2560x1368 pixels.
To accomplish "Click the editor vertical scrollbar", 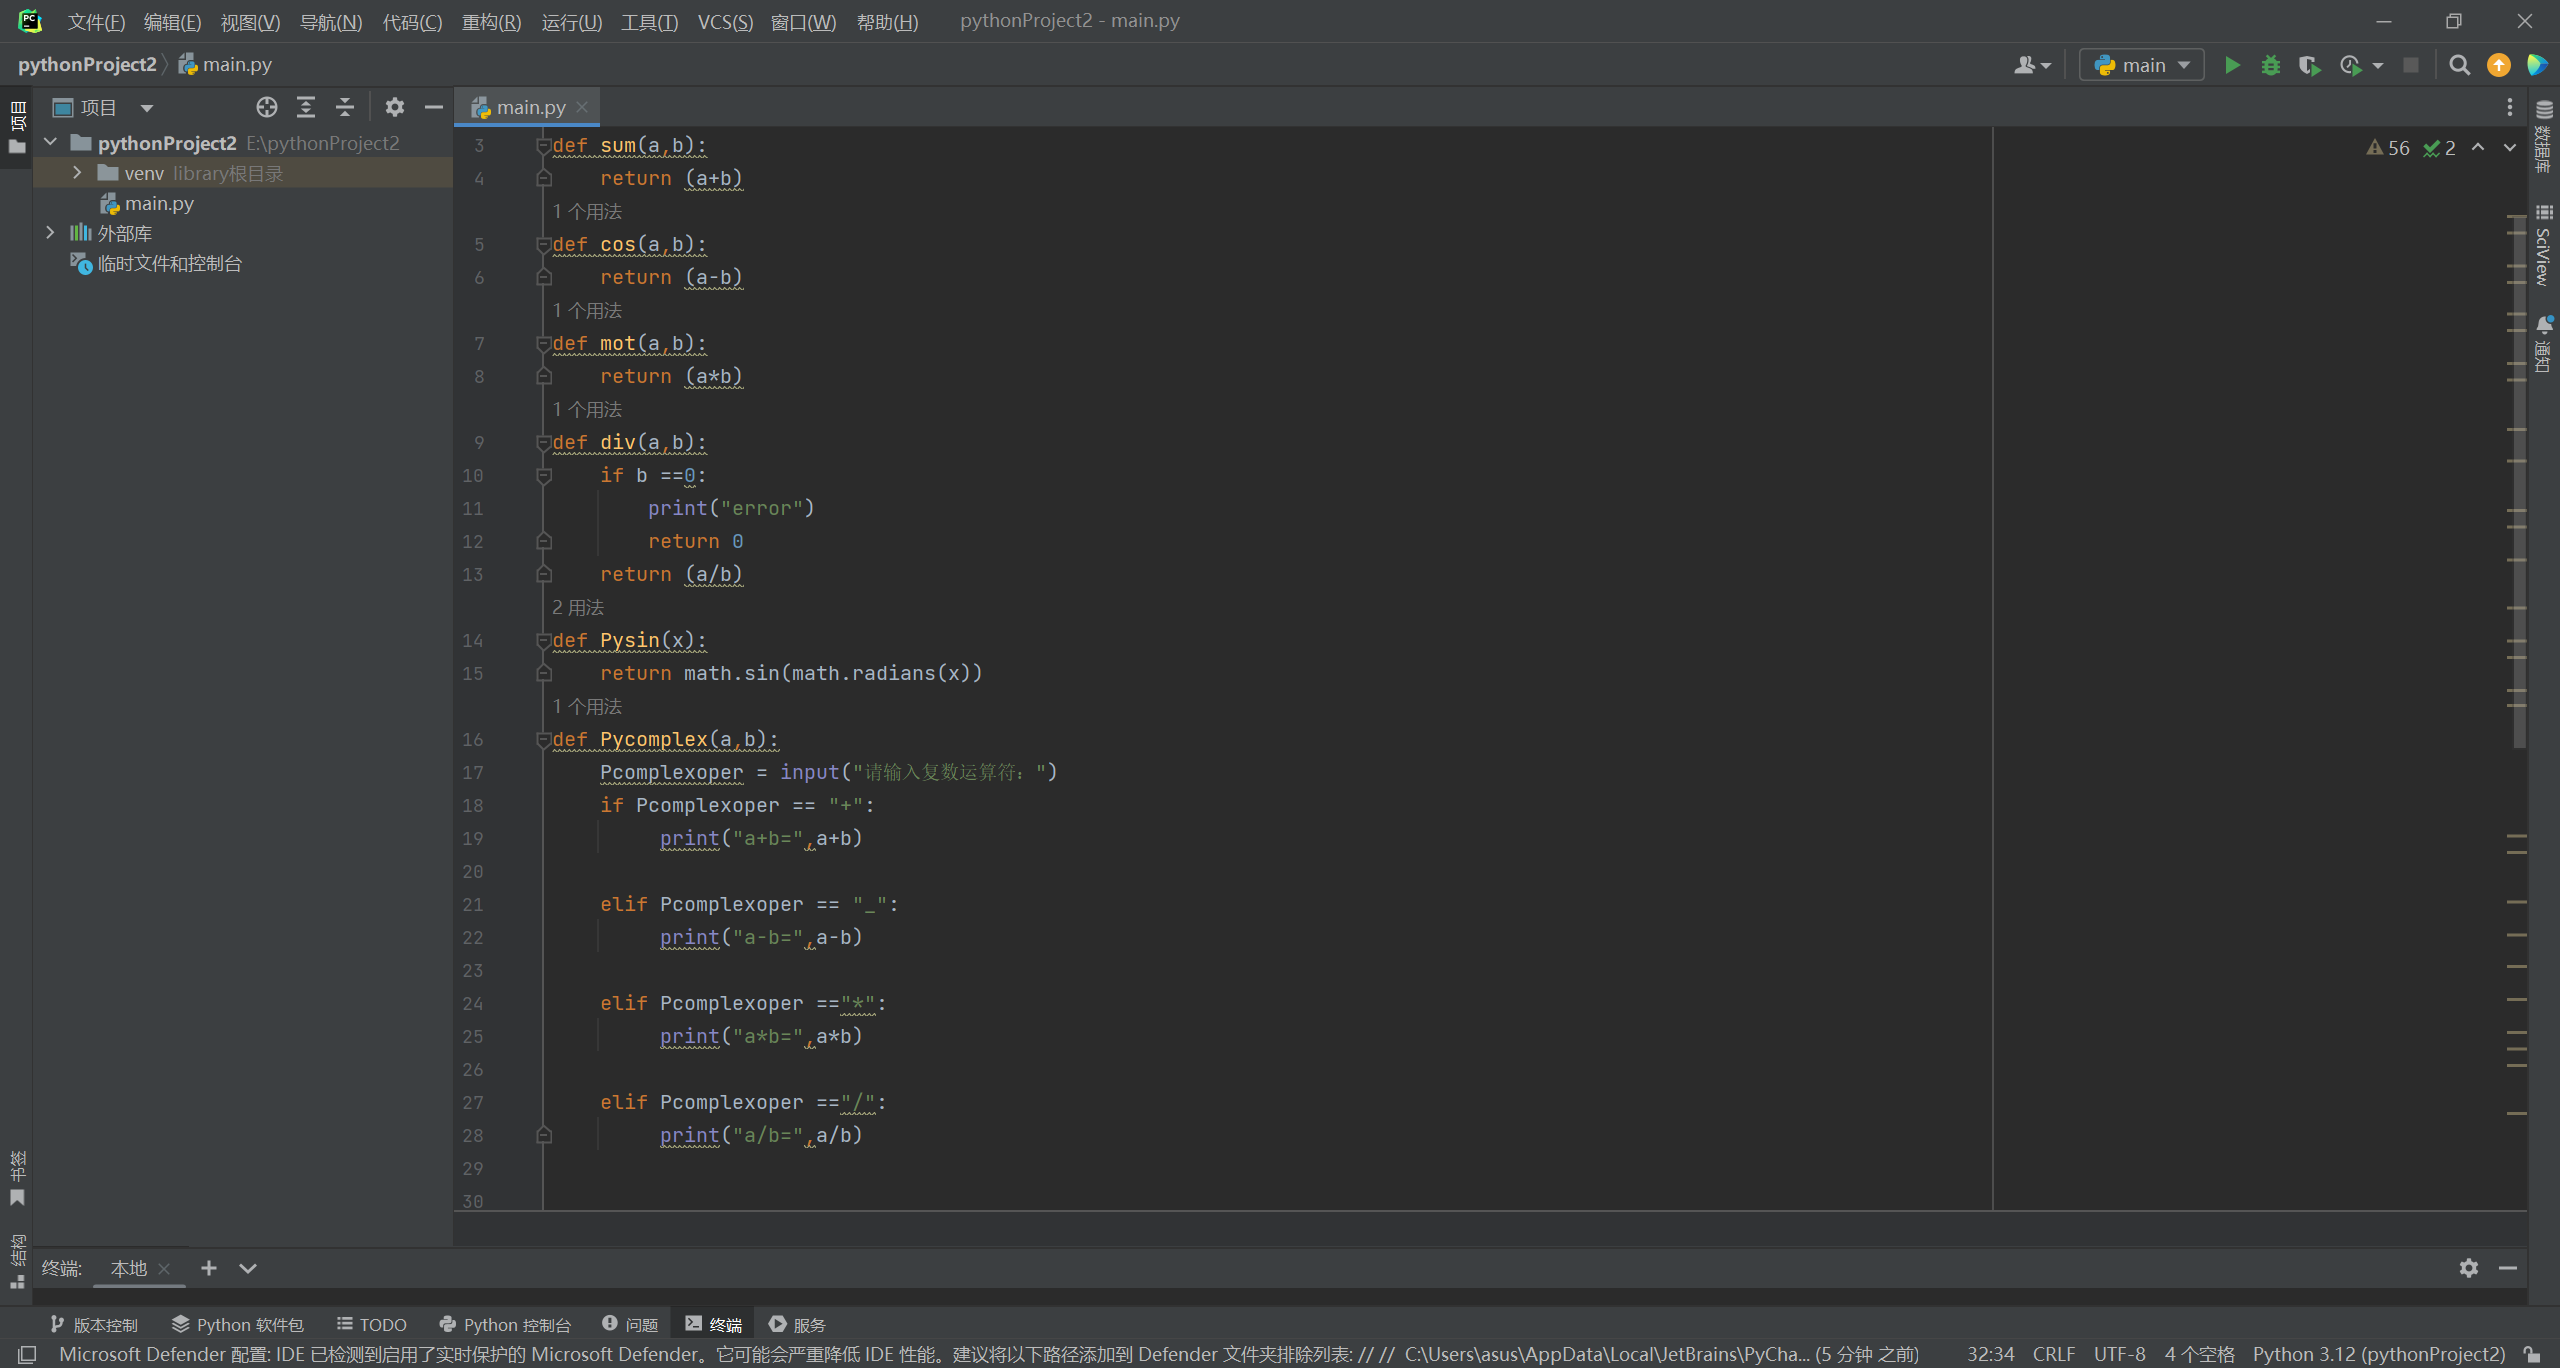I will click(2519, 480).
